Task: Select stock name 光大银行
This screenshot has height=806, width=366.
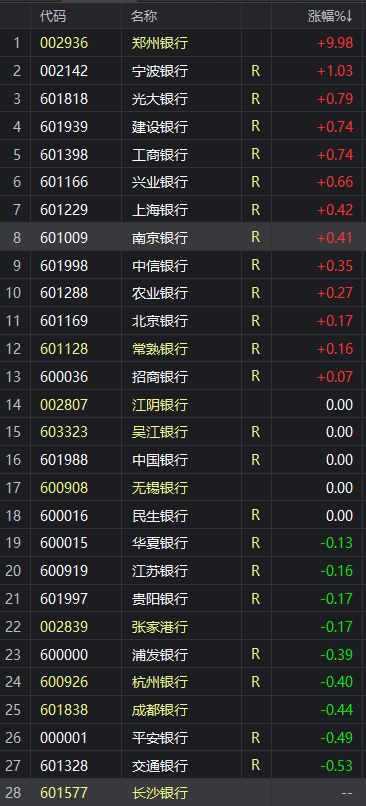Action: pos(160,98)
